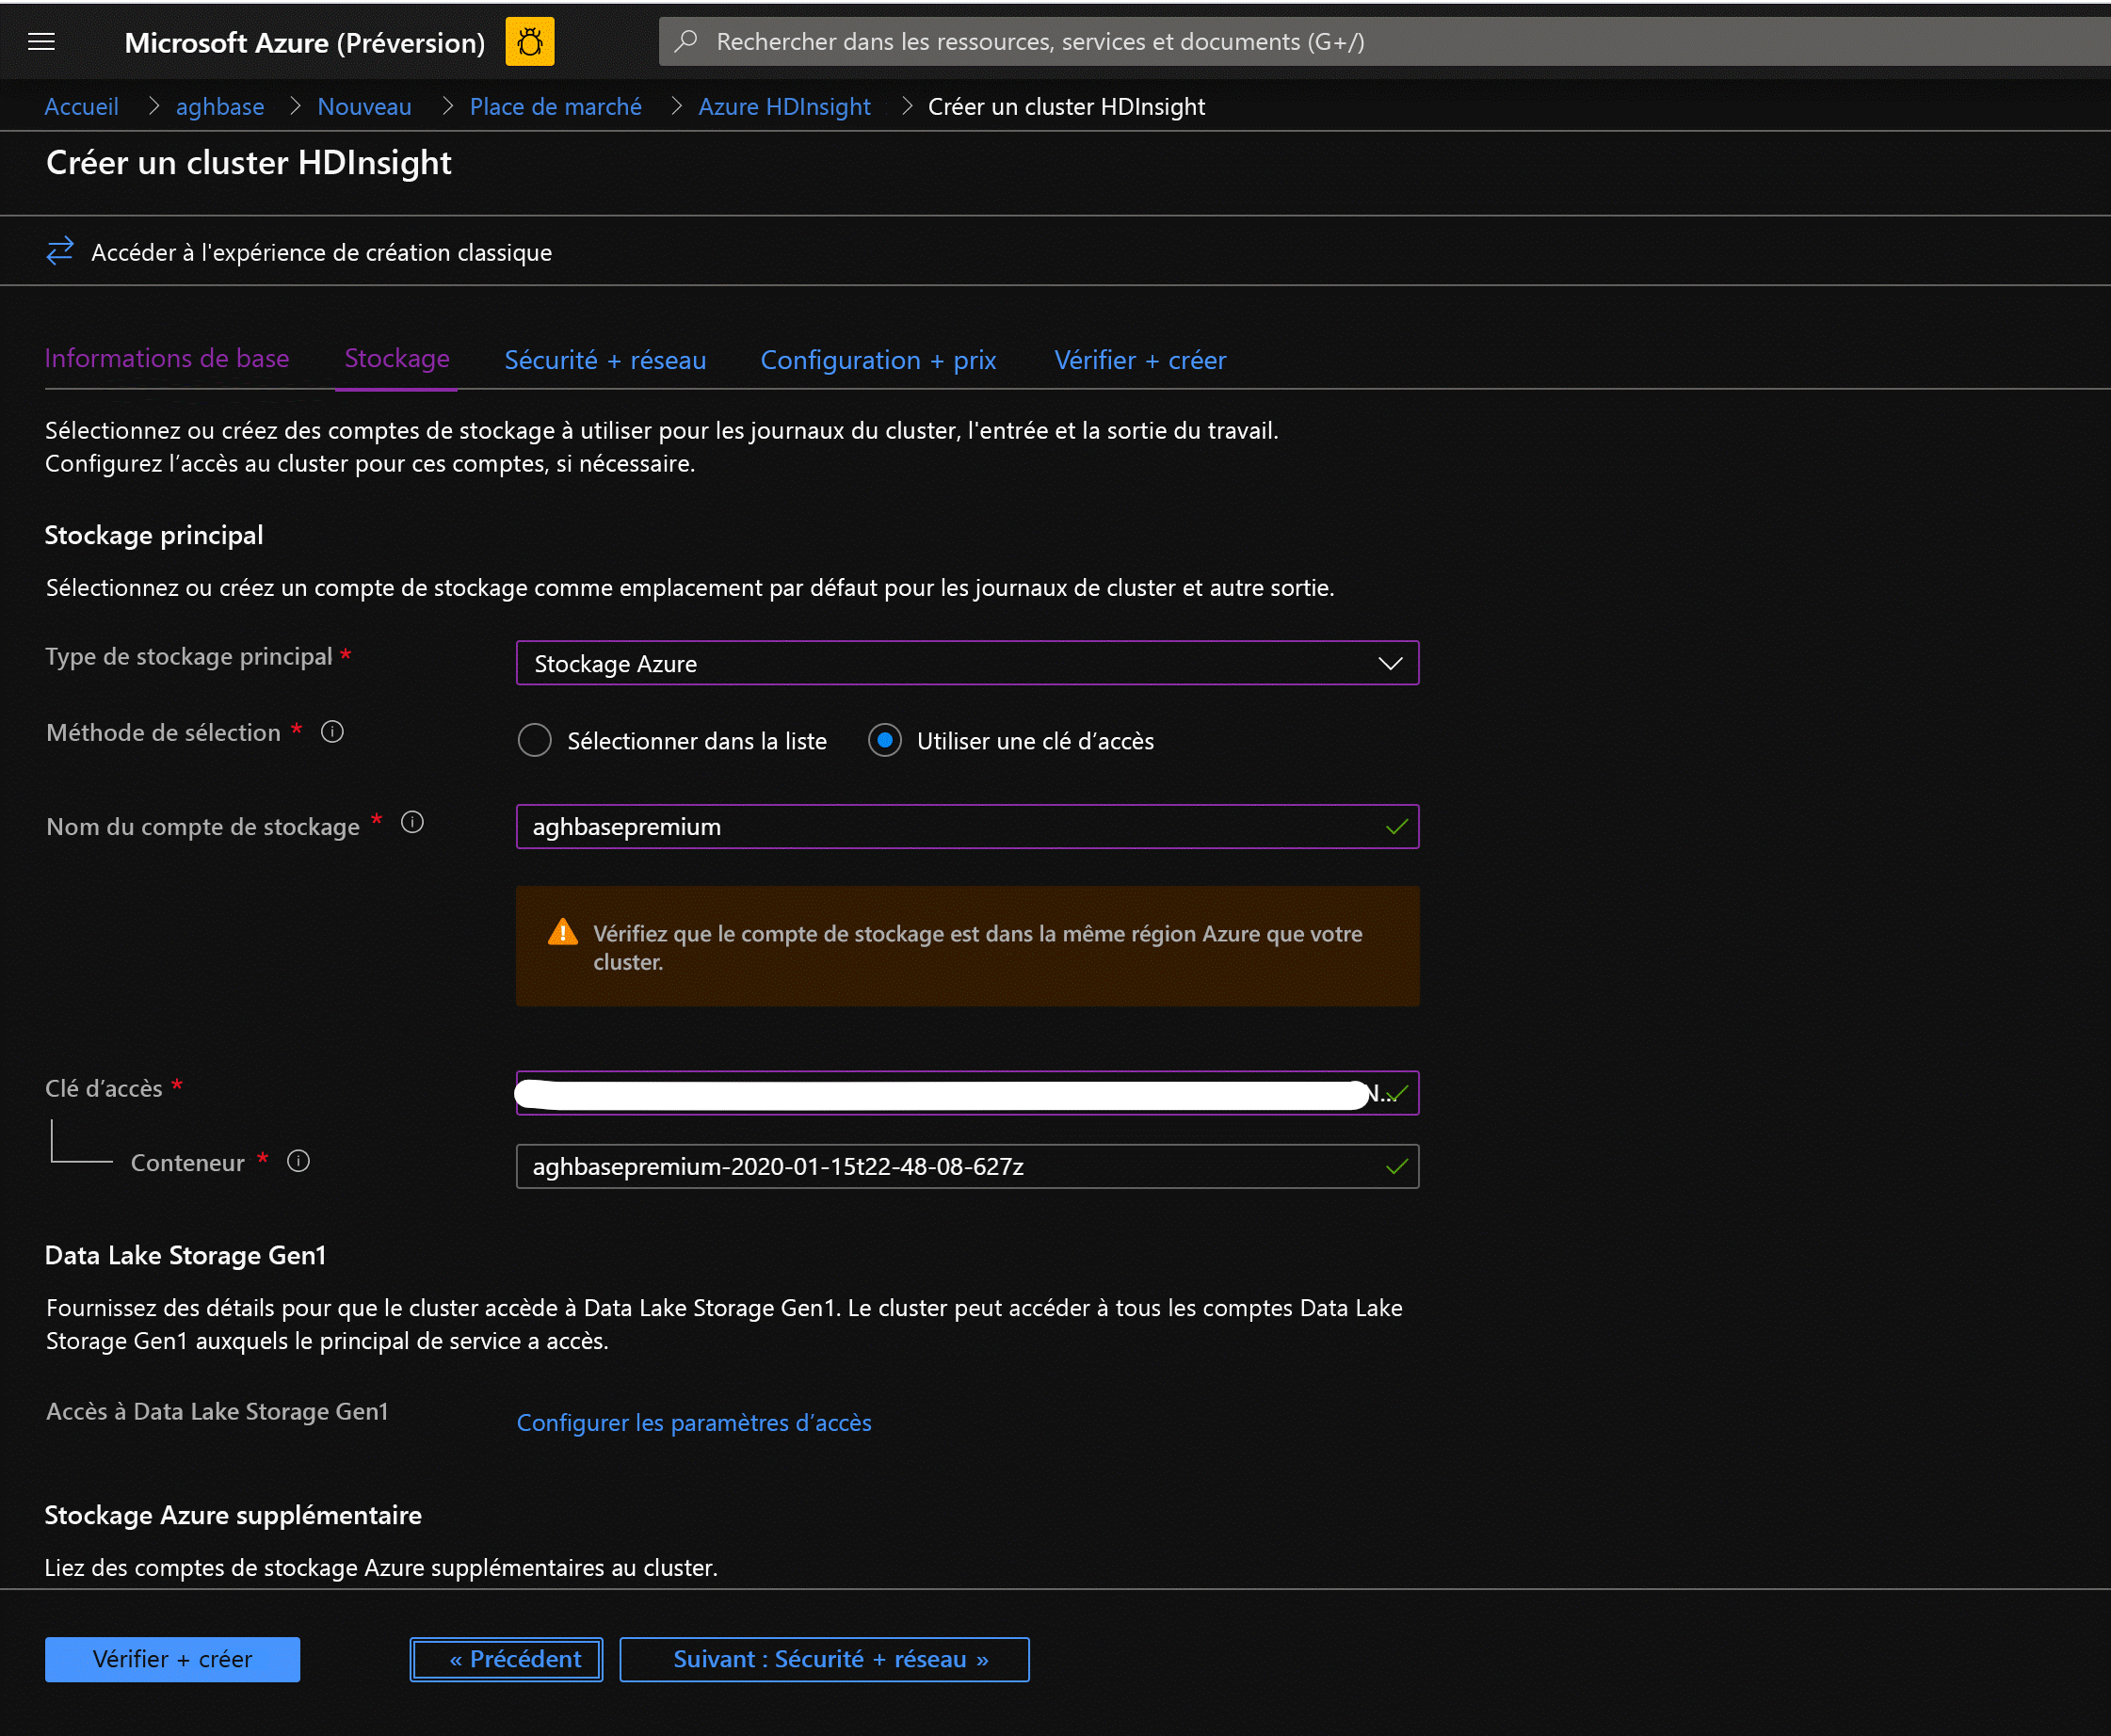This screenshot has height=1736, width=2111.
Task: Focus the resource search box
Action: coord(1384,41)
